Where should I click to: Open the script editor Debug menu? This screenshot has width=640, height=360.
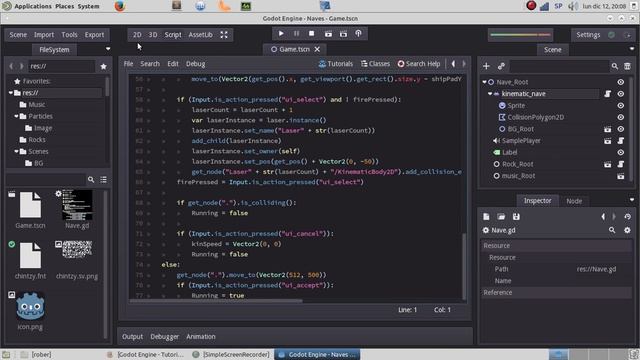pyautogui.click(x=196, y=64)
